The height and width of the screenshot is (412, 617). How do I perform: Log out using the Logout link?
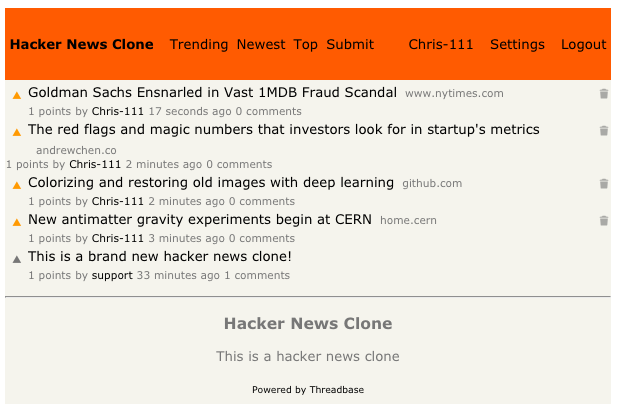click(x=583, y=45)
